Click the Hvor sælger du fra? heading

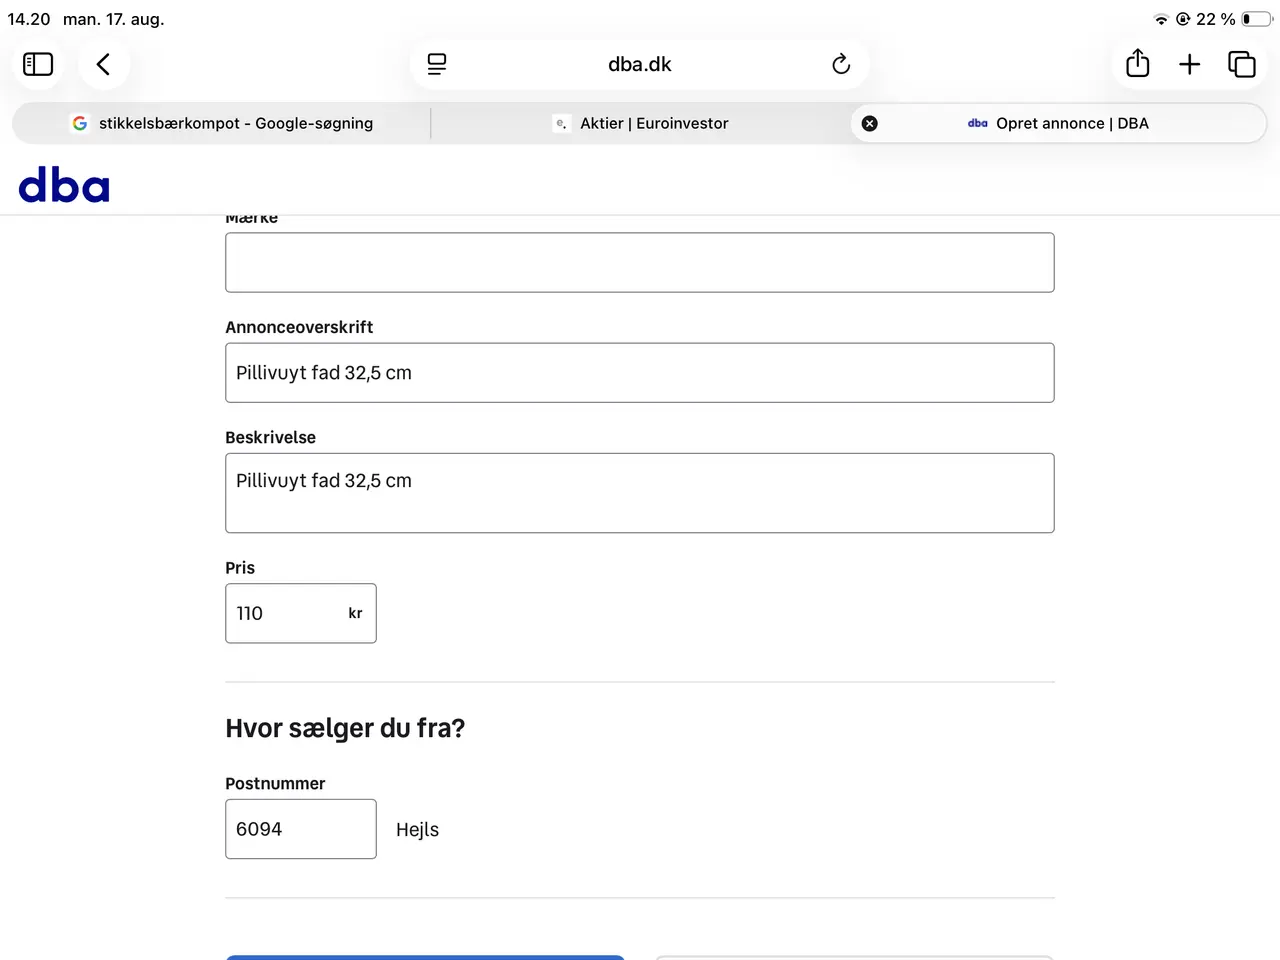345,728
